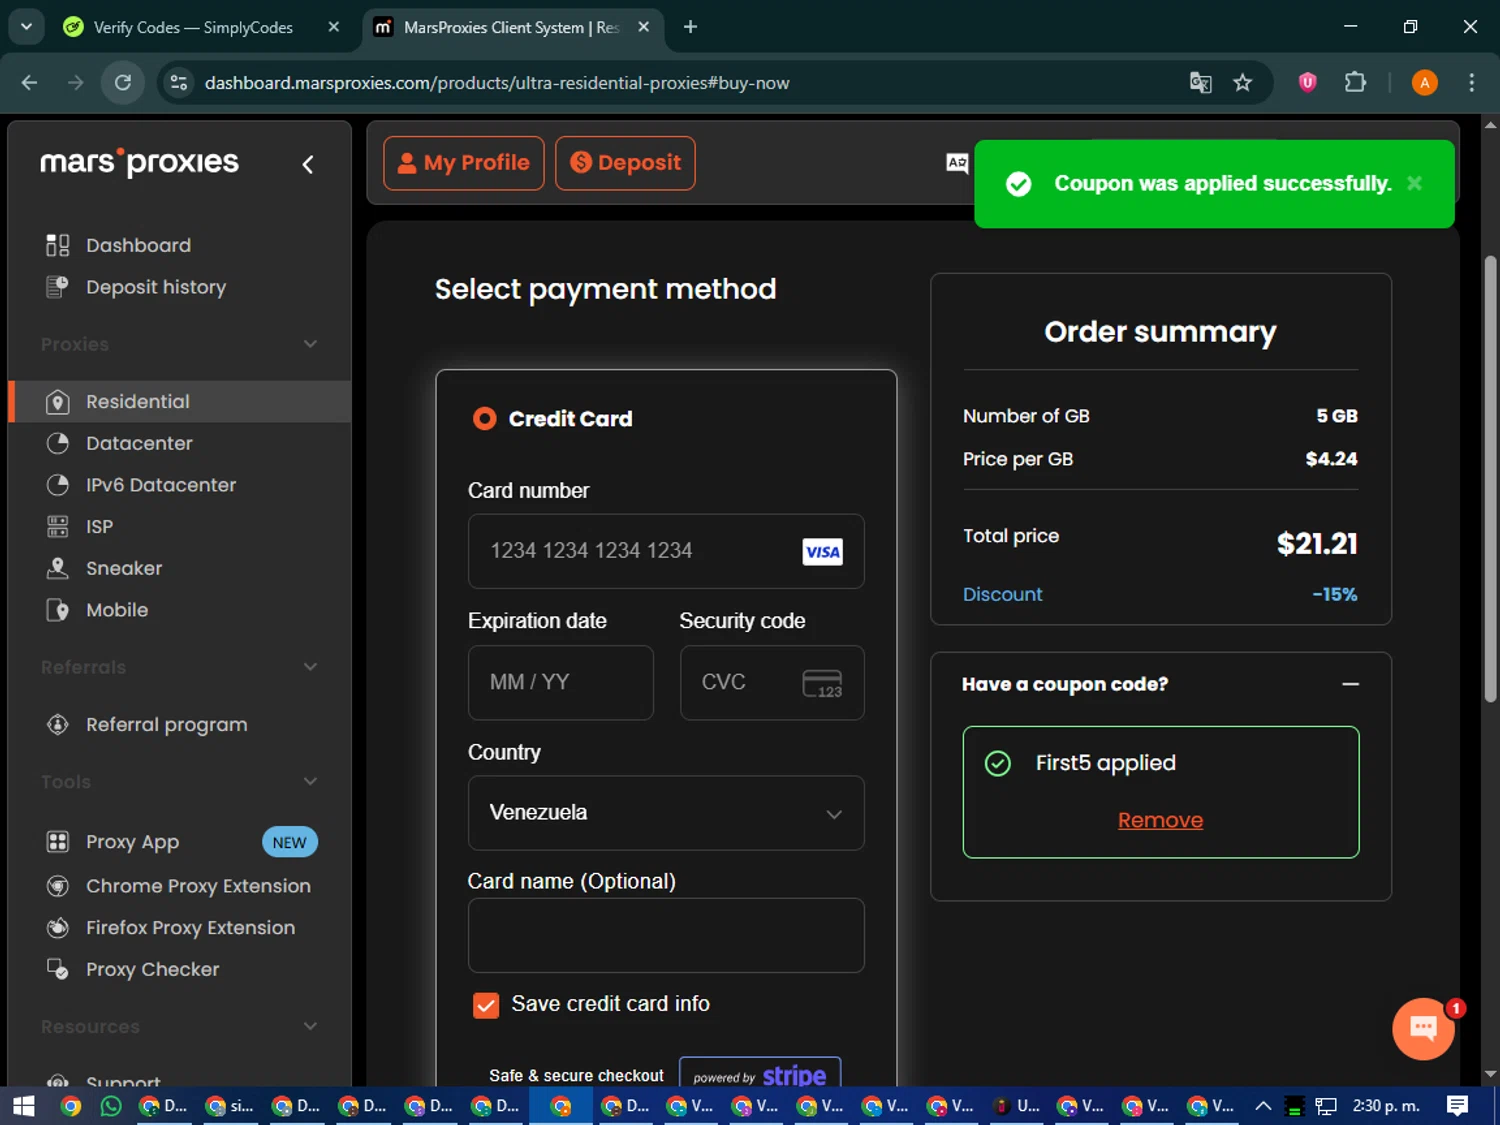Open the Windows notification center
1500x1125 pixels.
click(1457, 1106)
